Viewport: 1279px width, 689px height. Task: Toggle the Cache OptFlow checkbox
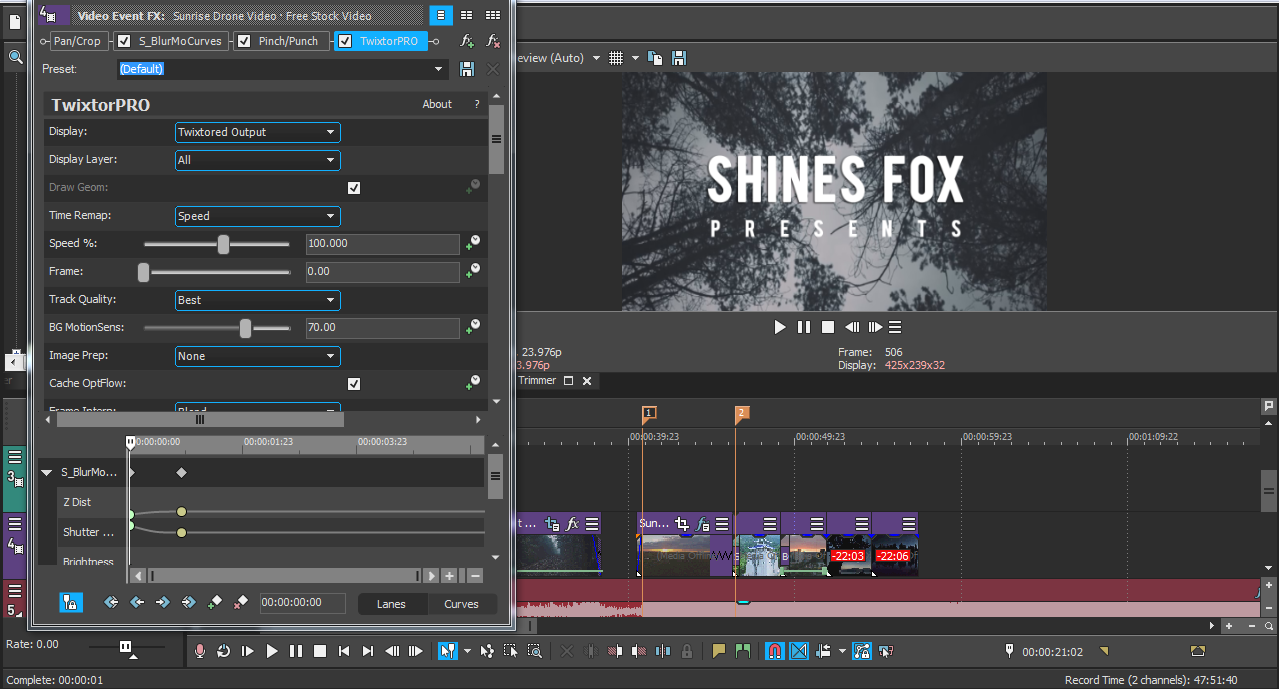(x=353, y=383)
